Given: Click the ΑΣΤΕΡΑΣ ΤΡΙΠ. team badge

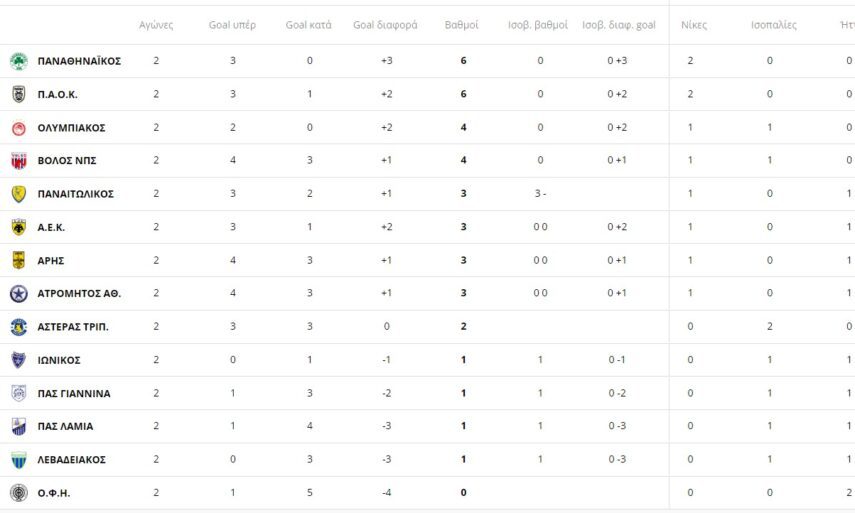Looking at the screenshot, I should pos(18,327).
